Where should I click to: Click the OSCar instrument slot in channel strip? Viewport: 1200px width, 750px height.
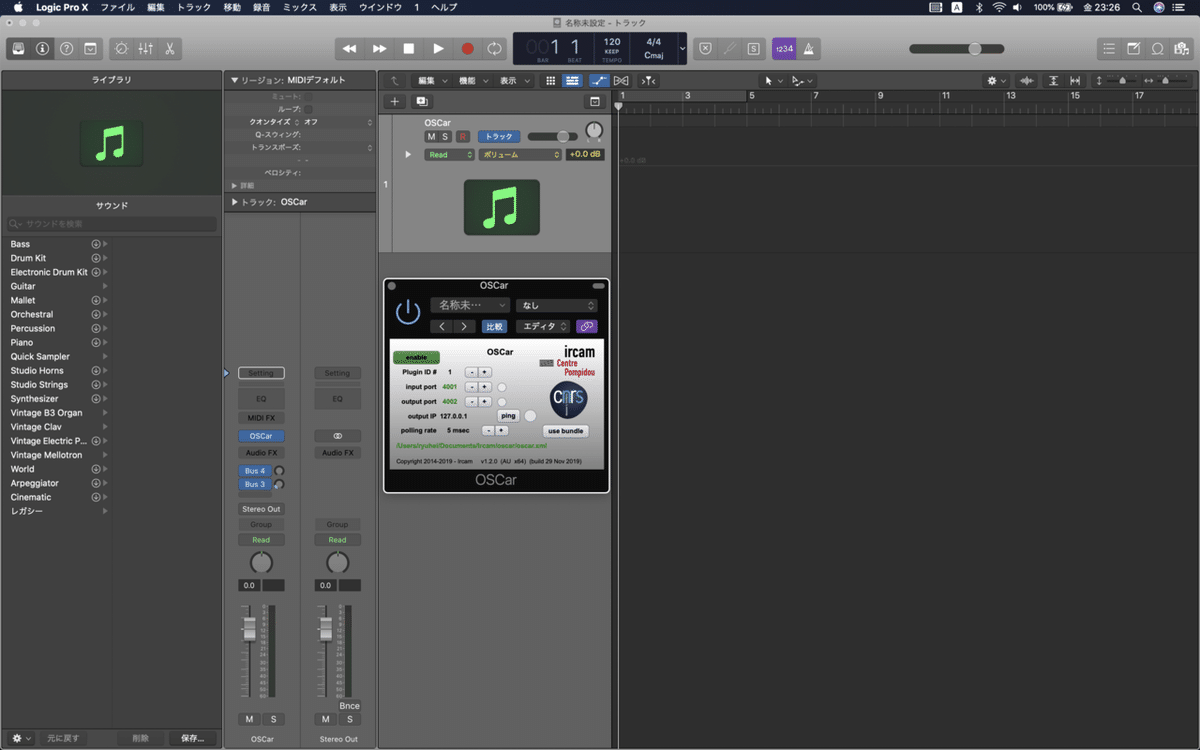261,436
